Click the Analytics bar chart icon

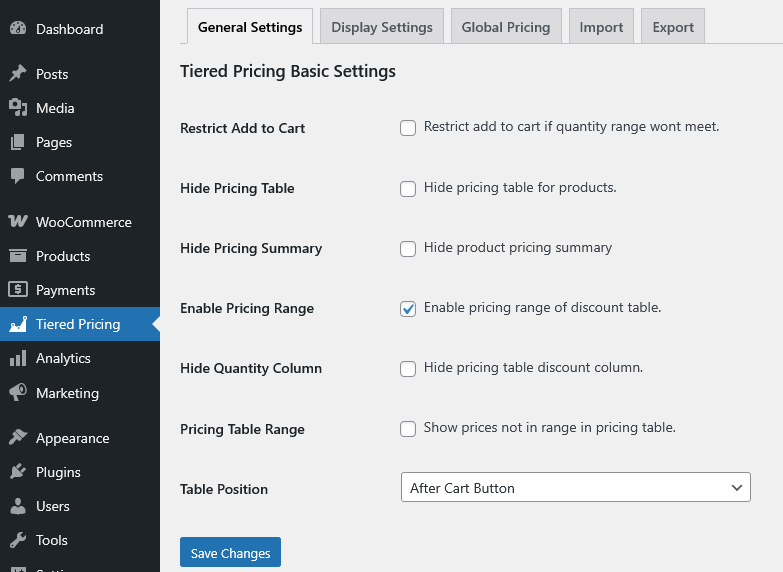coord(18,358)
